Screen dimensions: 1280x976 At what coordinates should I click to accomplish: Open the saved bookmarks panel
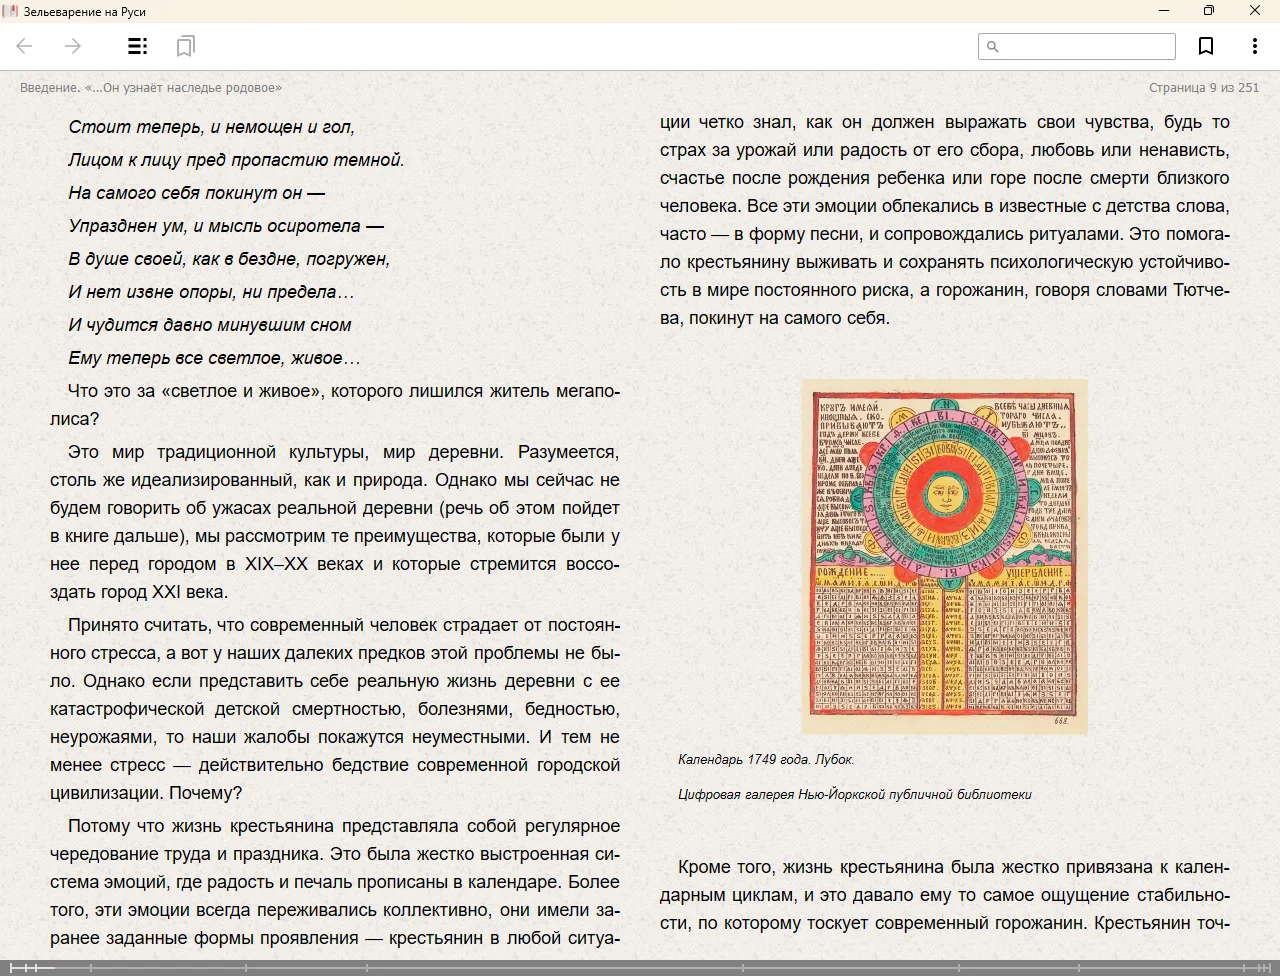point(185,46)
